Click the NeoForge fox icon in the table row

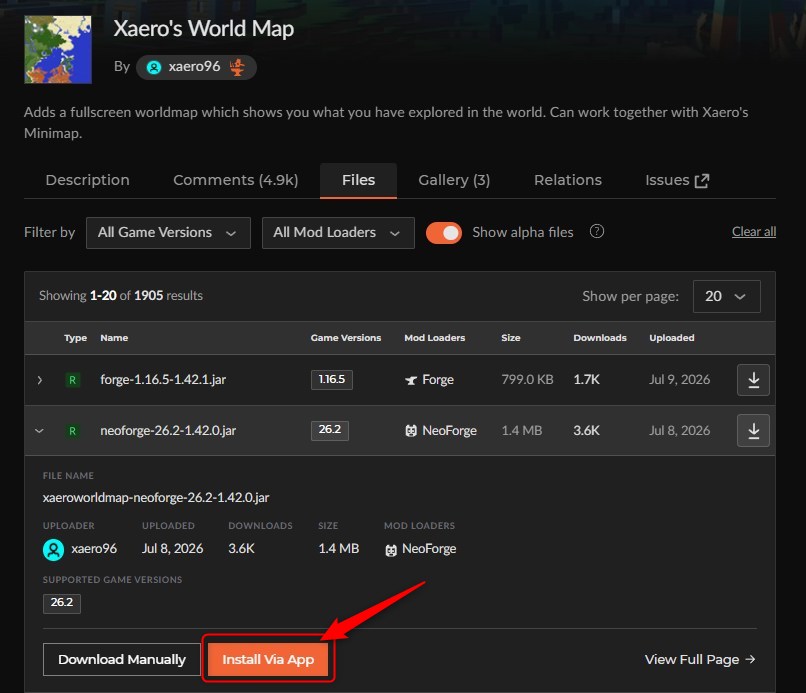click(411, 431)
